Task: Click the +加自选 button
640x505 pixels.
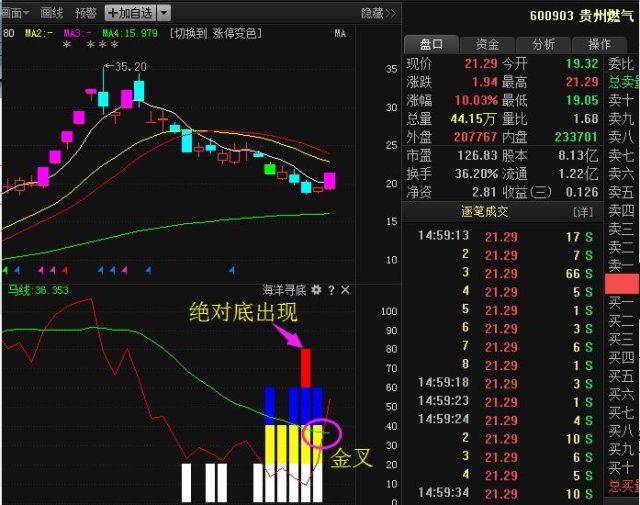Action: (x=131, y=13)
